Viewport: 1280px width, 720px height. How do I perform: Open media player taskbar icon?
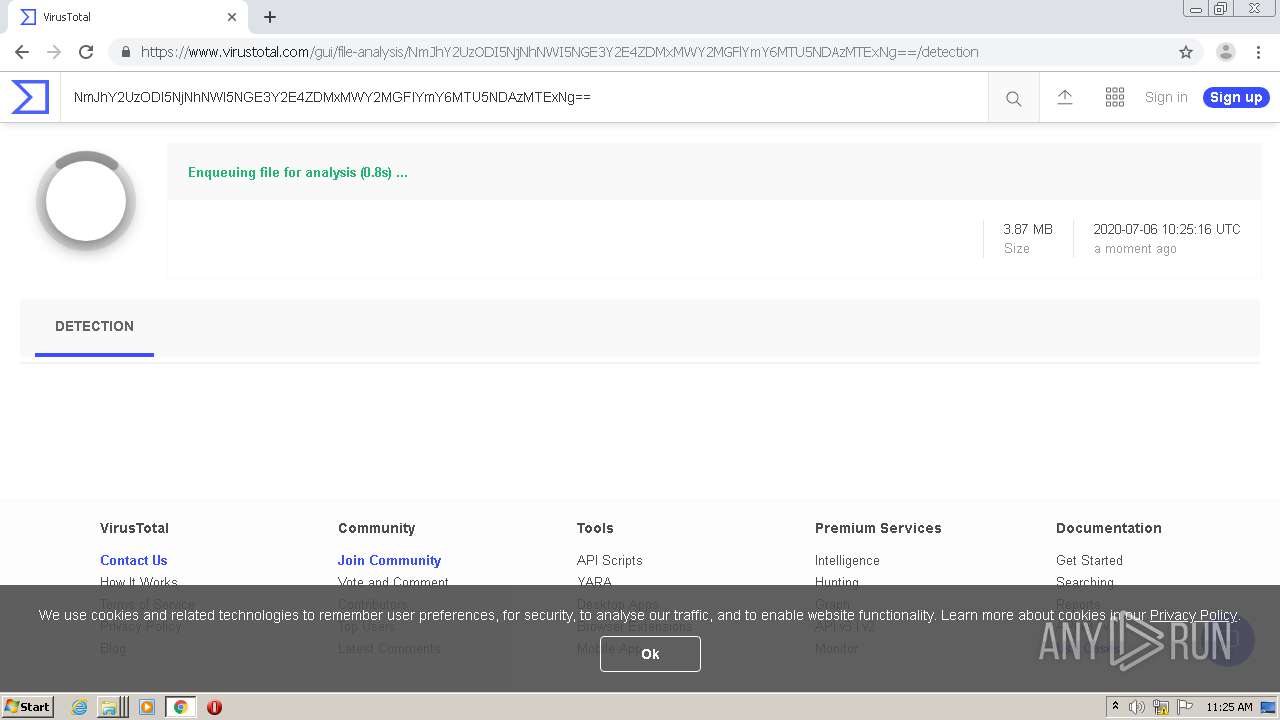click(147, 707)
